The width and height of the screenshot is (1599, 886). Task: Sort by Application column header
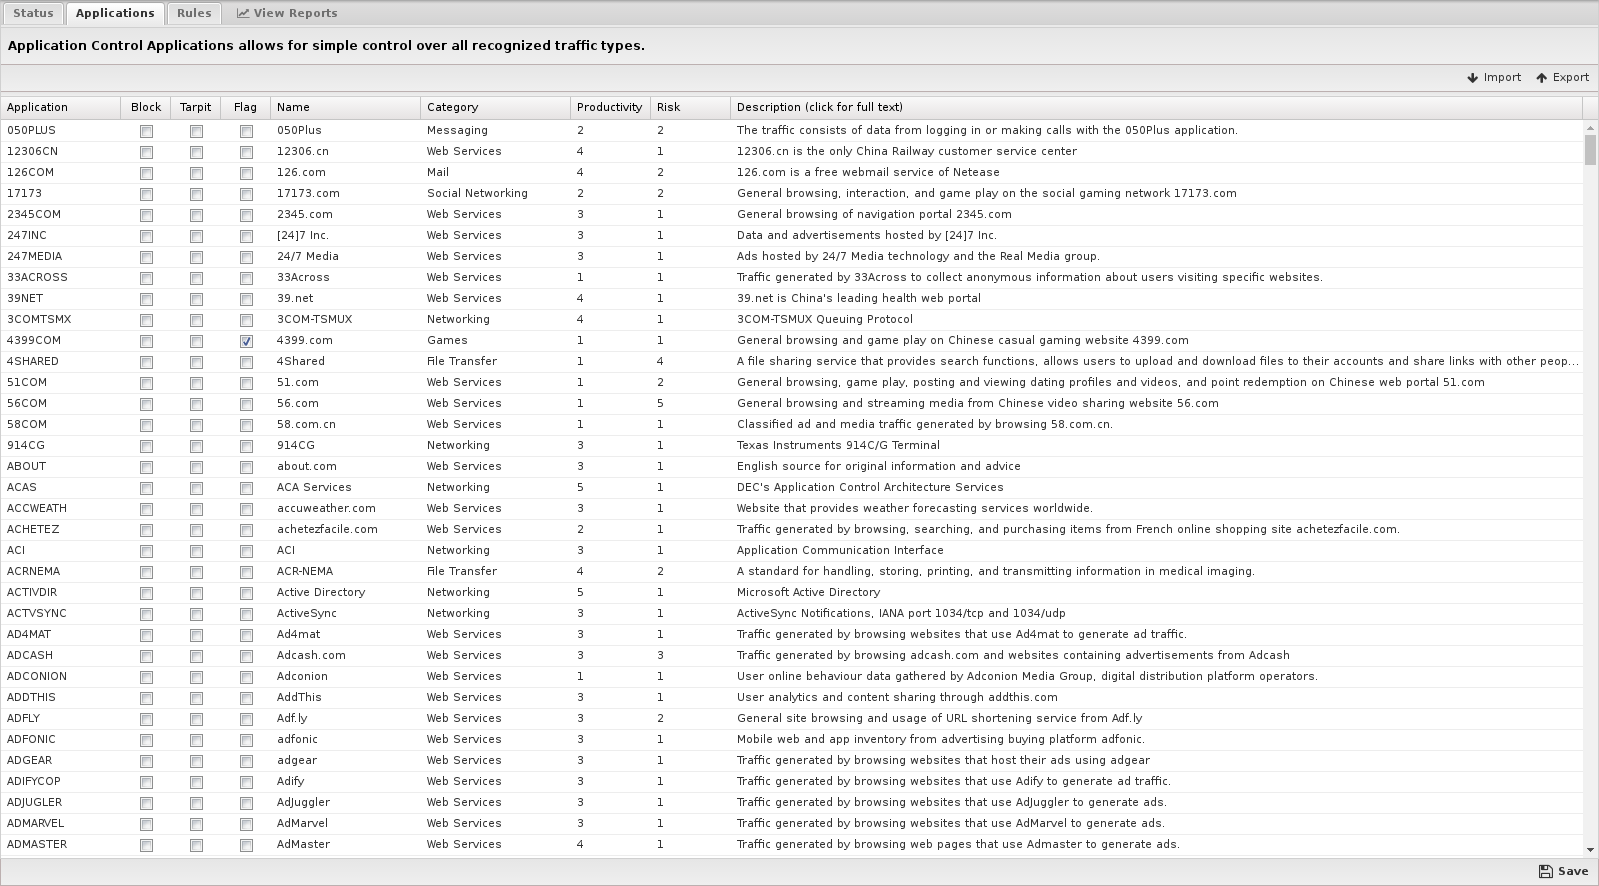60,107
